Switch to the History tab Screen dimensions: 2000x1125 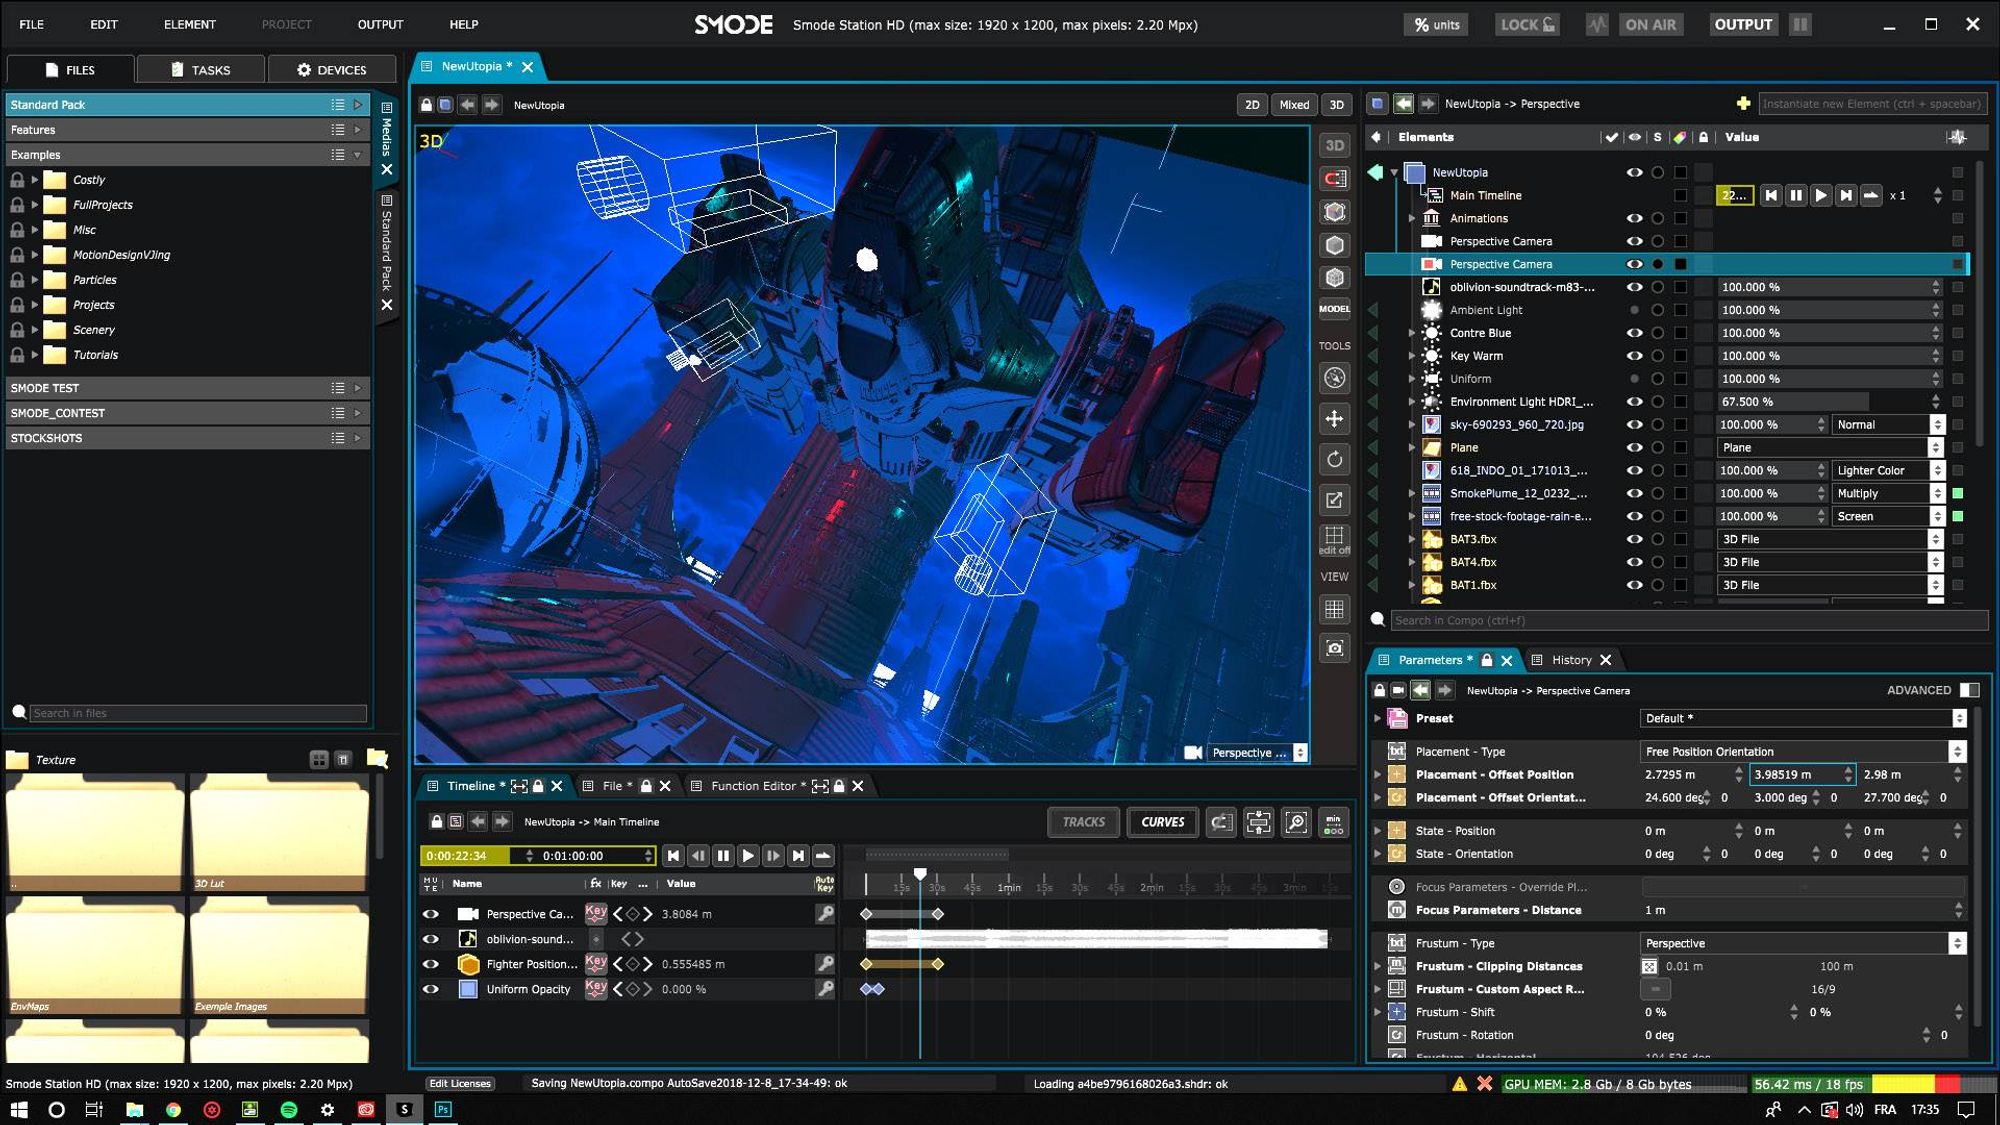tap(1570, 659)
